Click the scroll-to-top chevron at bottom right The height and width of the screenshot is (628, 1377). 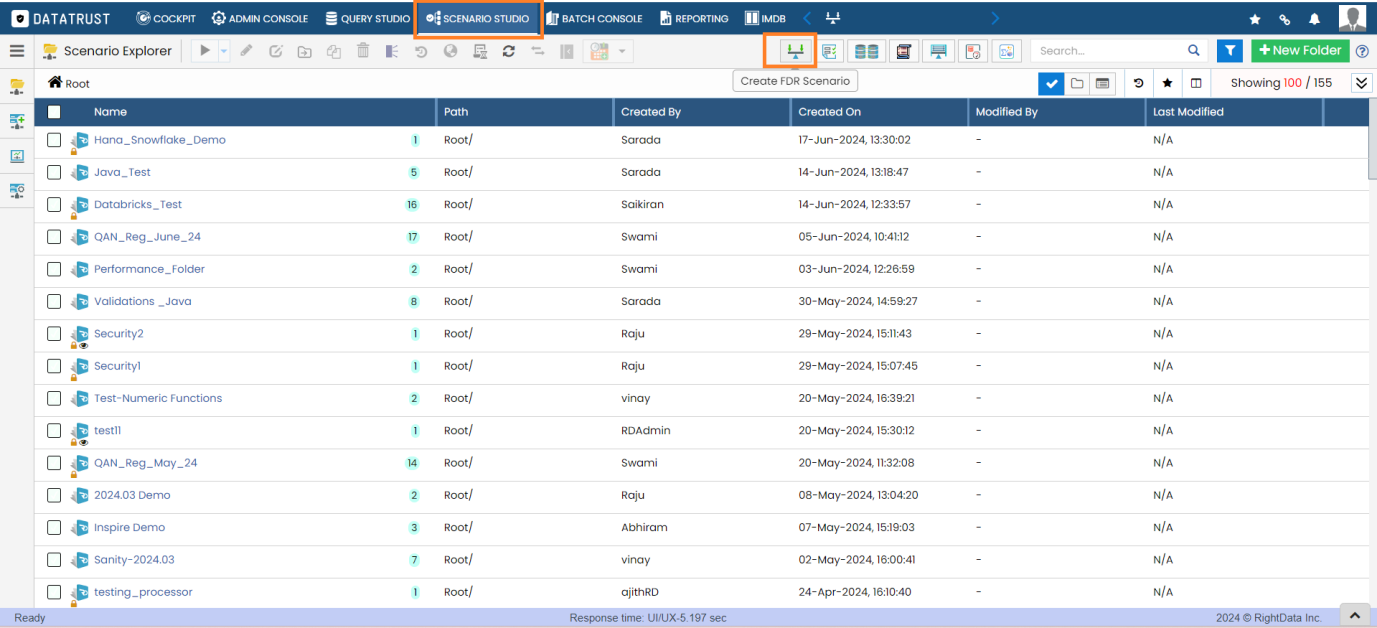coord(1354,616)
